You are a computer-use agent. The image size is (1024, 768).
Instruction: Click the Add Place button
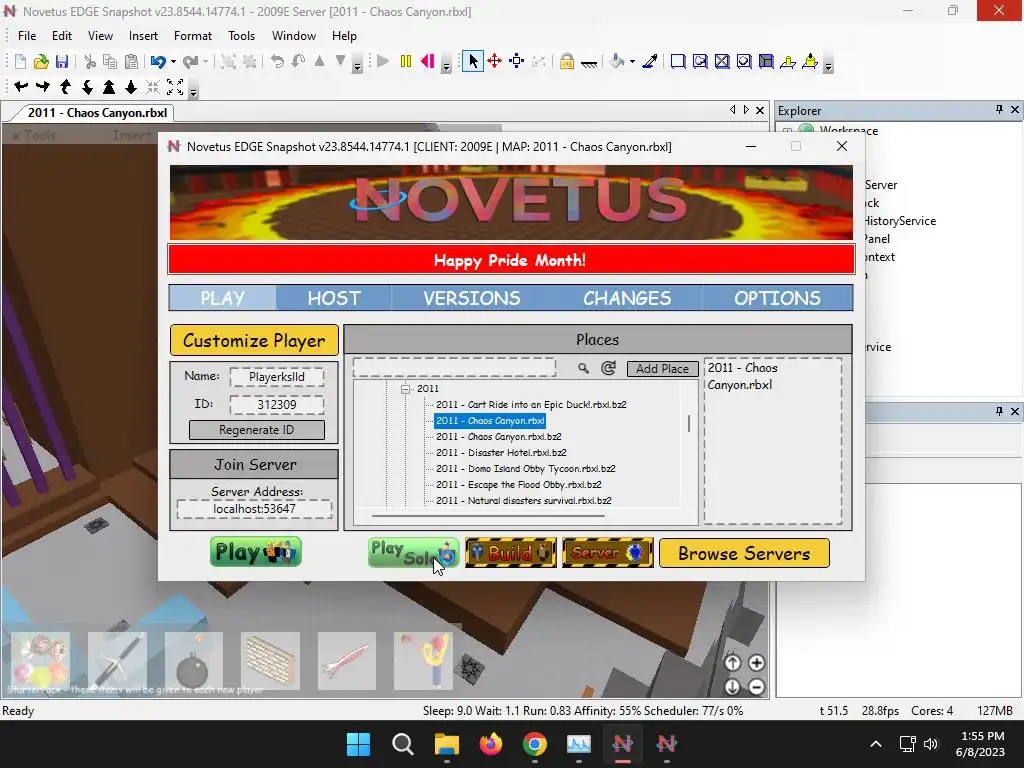[662, 368]
